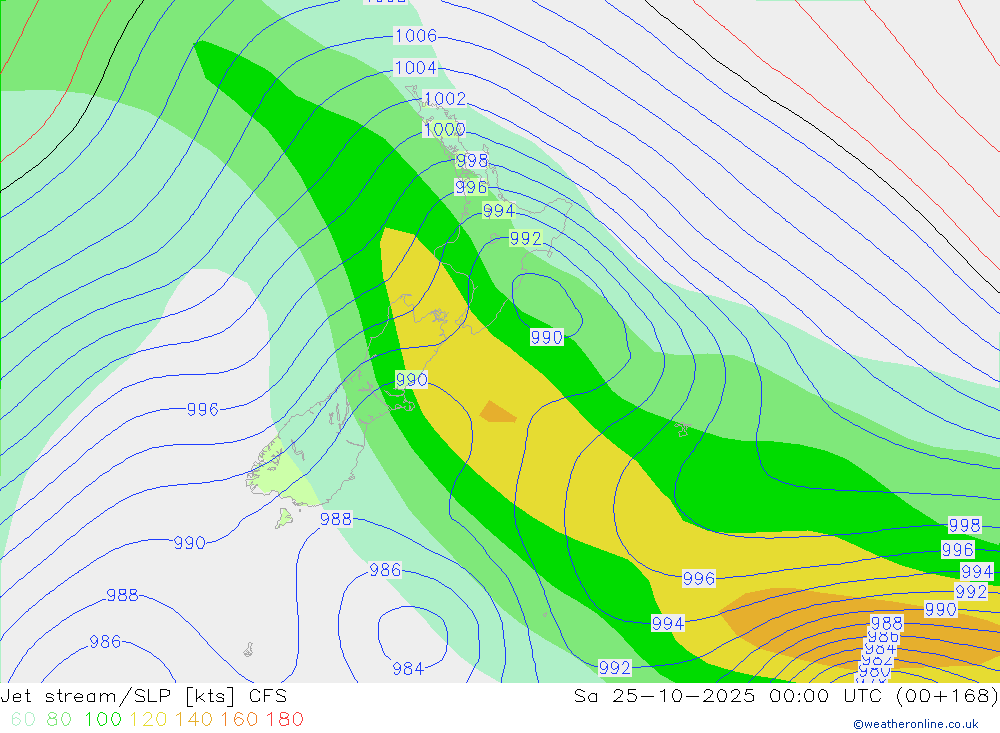Open the weatheronline.co.uk copyright link
Screen dimensions: 1000x733
point(915,724)
